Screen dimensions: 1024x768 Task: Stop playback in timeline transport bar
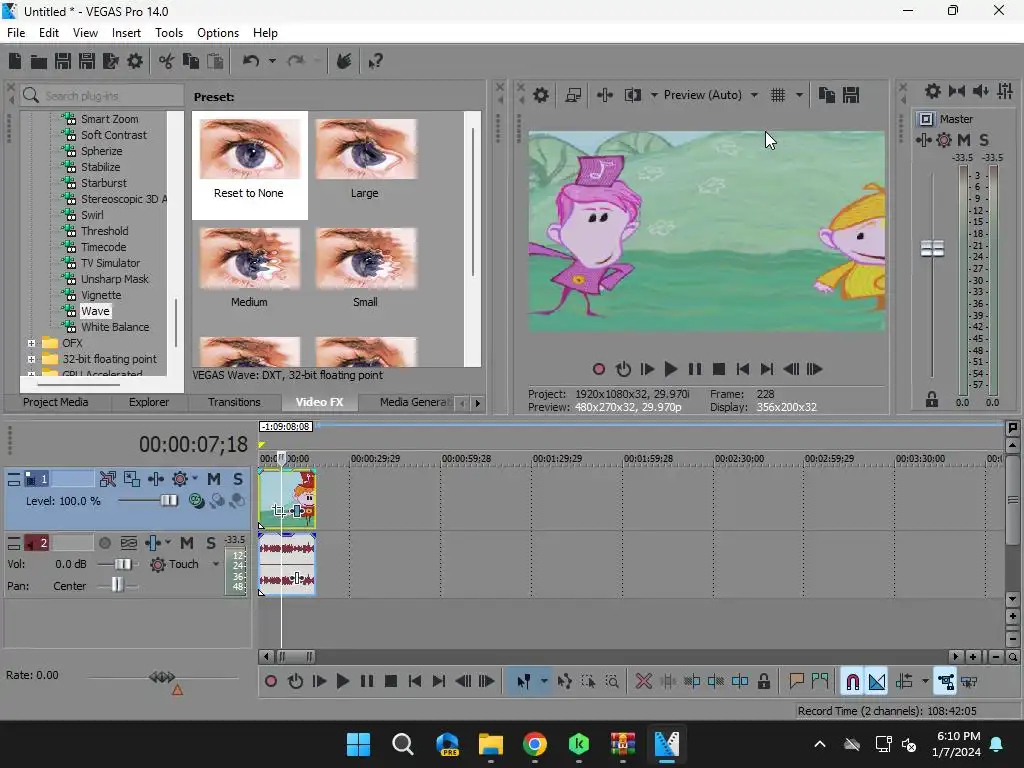391,682
